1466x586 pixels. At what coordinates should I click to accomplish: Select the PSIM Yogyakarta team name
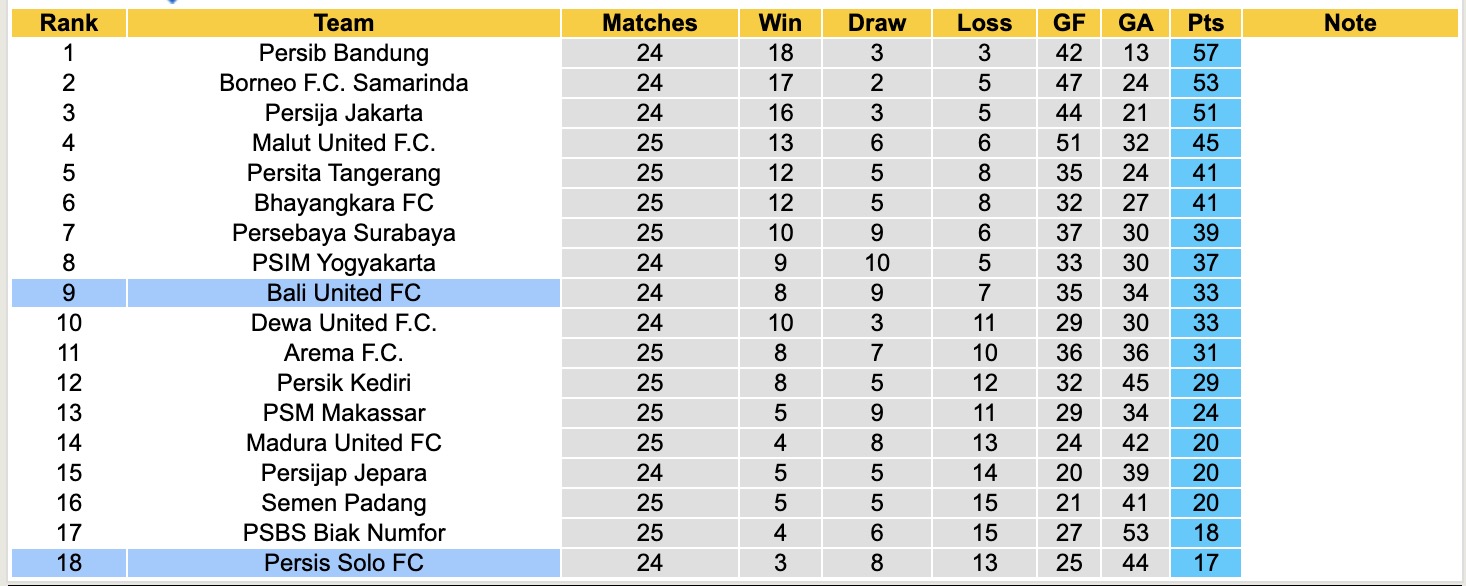343,263
